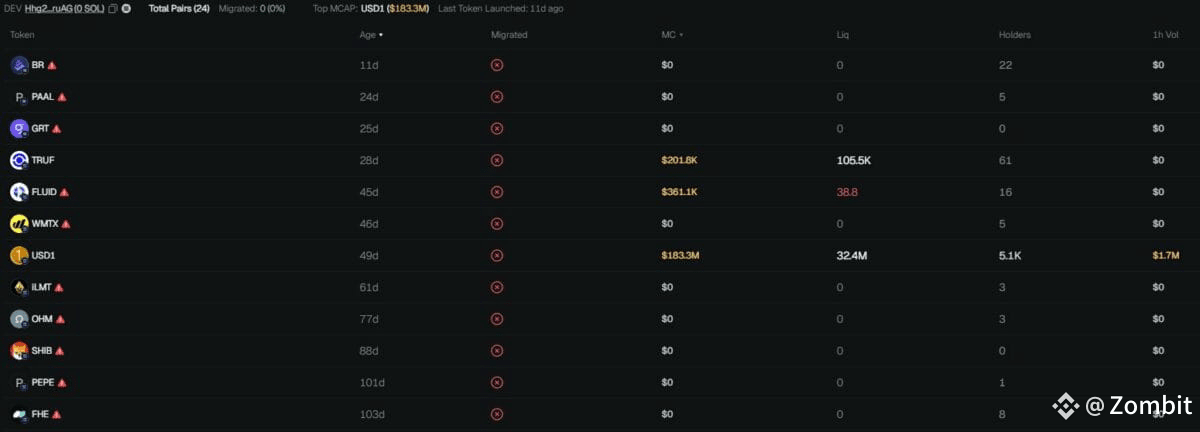This screenshot has height=432, width=1200.
Task: Open the PEPE token row
Action: pyautogui.click(x=600, y=383)
